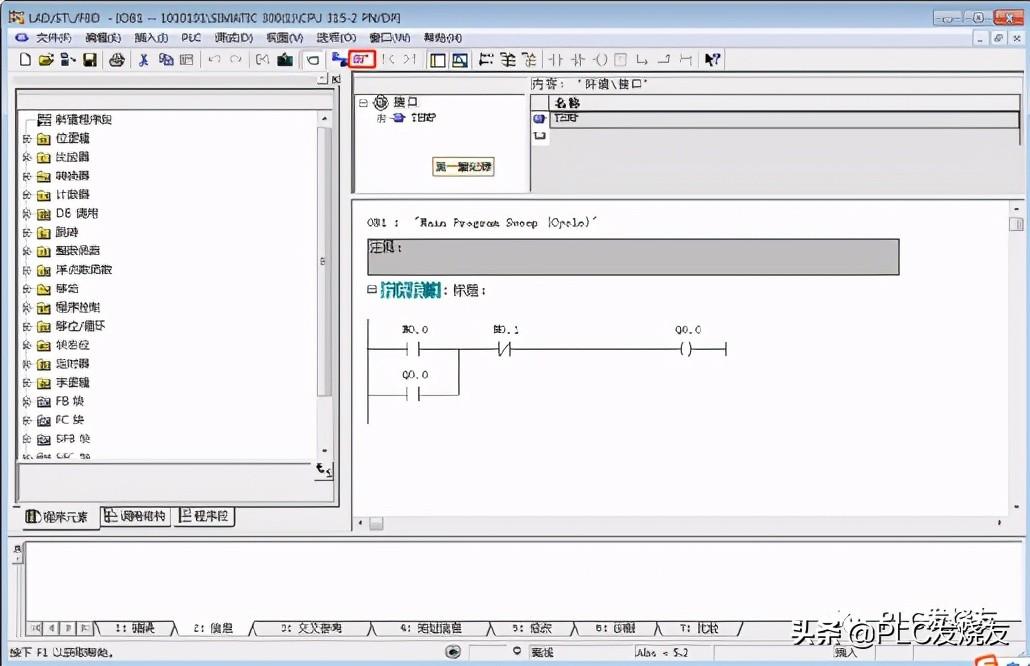This screenshot has height=666, width=1030.
Task: Collapse the Interface node in the declaration tree
Action: [x=363, y=103]
